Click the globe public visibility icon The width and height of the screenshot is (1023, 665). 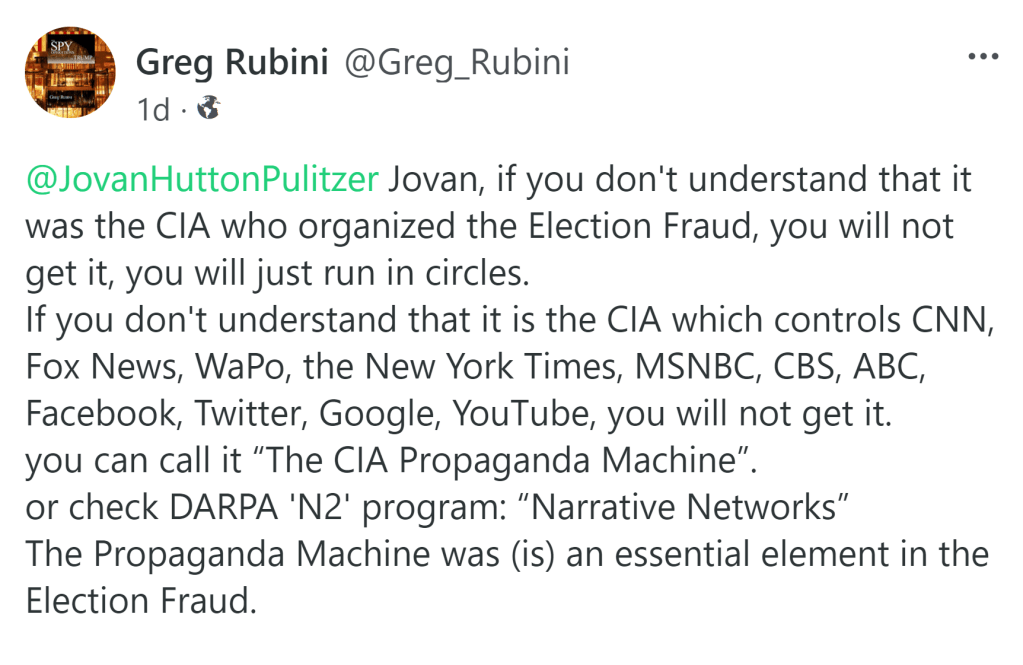click(207, 109)
